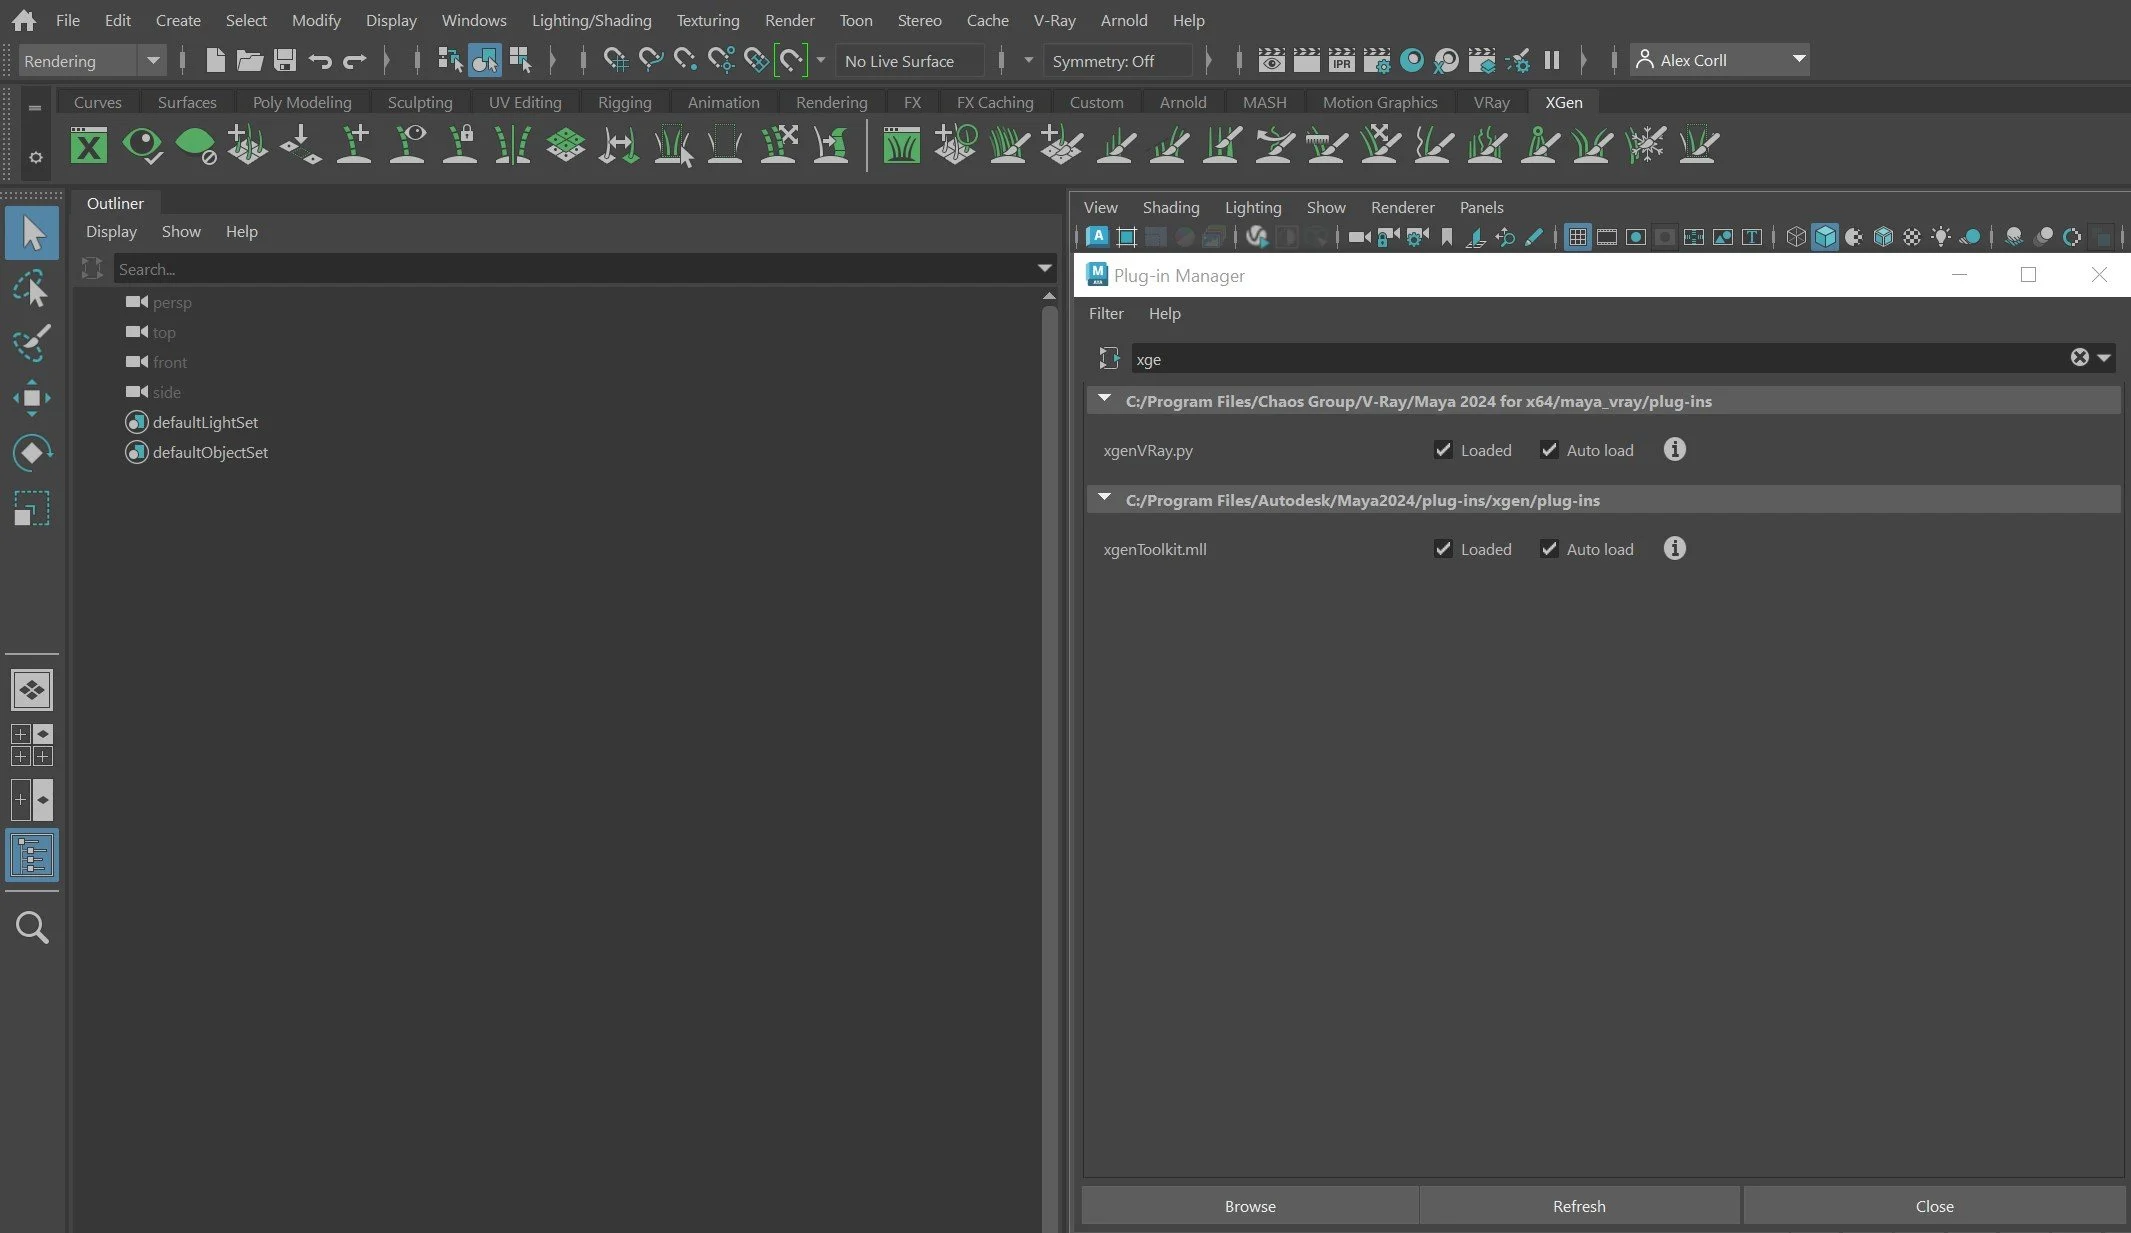Disable Auto load for xgenToolkit.mll
Image resolution: width=2131 pixels, height=1233 pixels.
point(1550,549)
